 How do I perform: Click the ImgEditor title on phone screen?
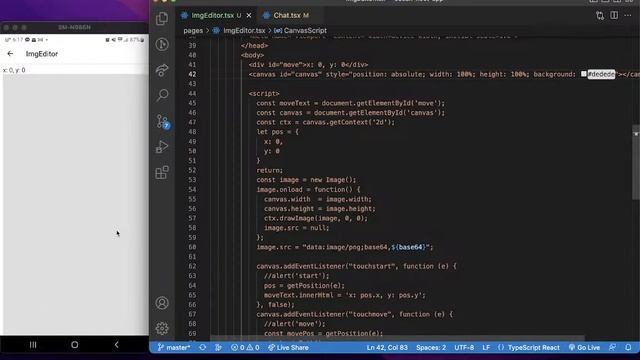point(42,54)
